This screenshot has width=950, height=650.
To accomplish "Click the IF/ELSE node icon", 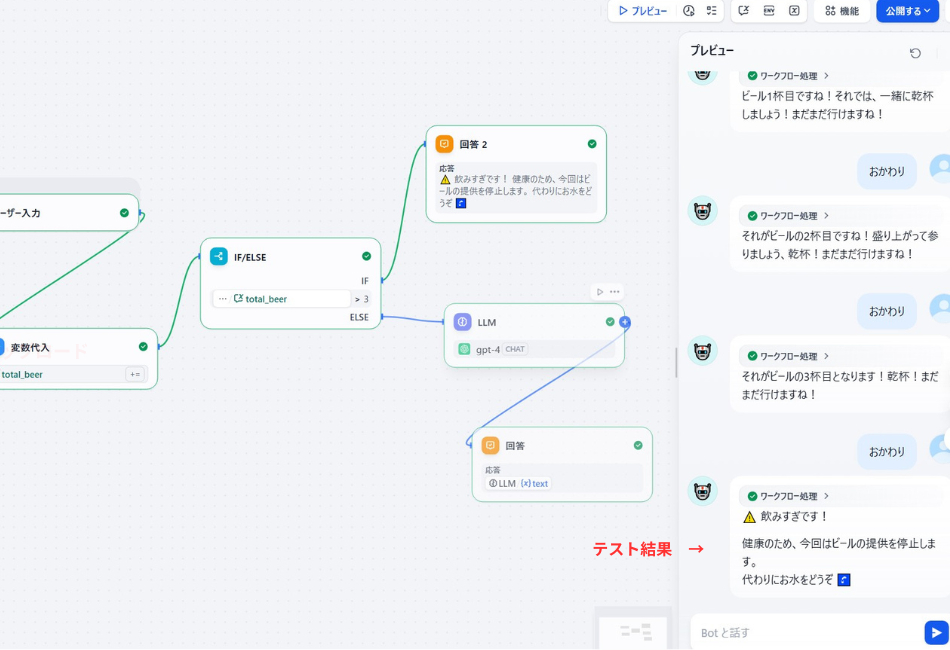I will [x=218, y=256].
